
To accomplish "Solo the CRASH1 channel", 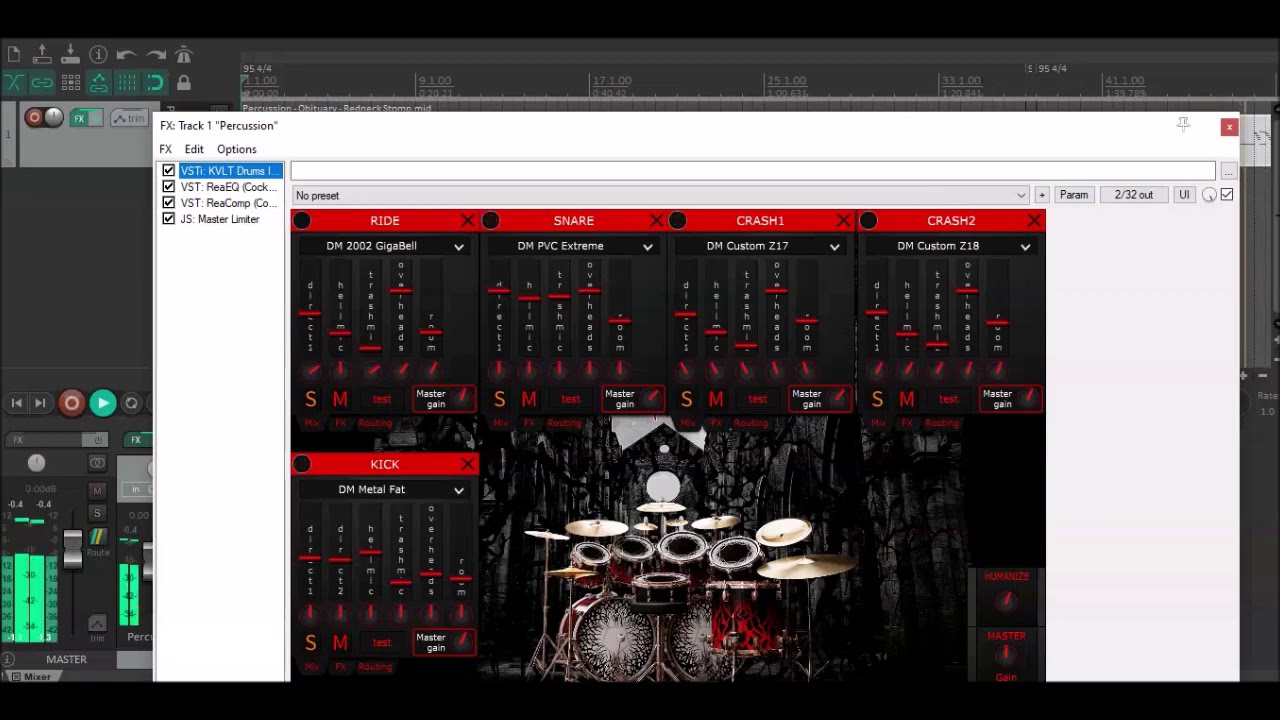I will [686, 399].
